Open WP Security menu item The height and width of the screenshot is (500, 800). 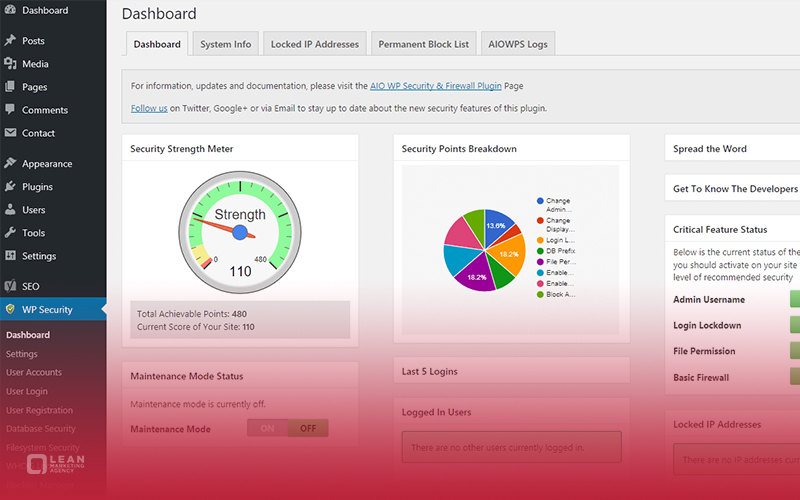(x=53, y=309)
